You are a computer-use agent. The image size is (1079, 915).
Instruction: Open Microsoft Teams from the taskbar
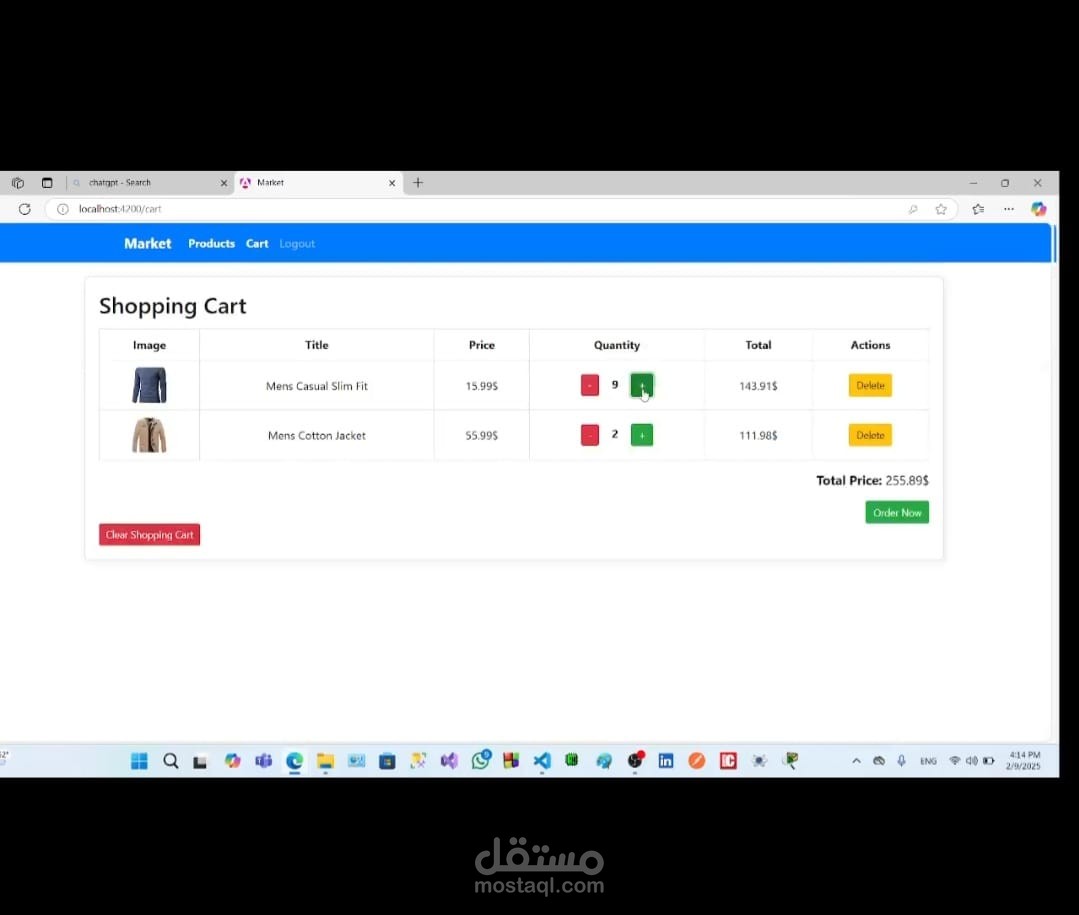(263, 761)
